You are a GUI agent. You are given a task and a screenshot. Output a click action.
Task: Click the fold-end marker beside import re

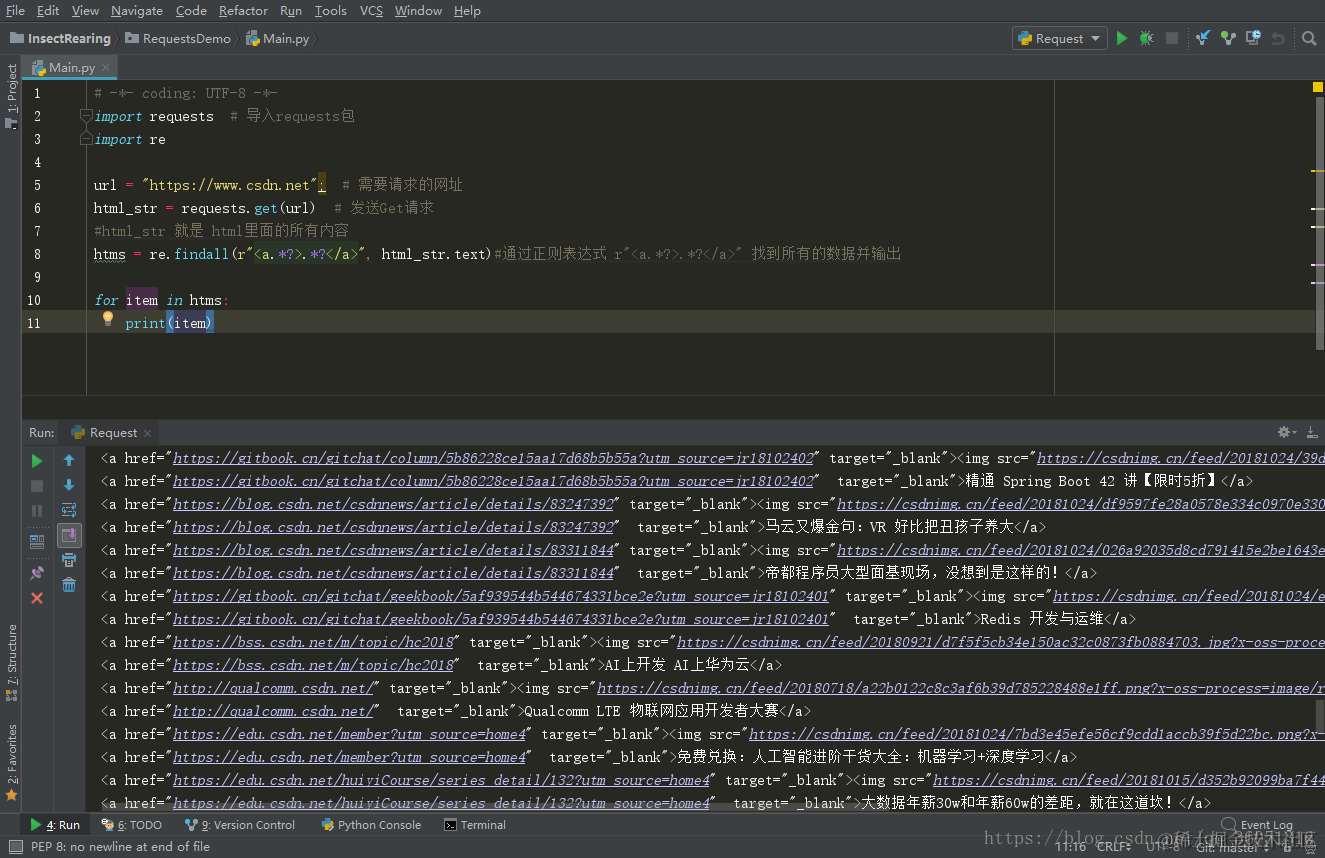pos(86,139)
